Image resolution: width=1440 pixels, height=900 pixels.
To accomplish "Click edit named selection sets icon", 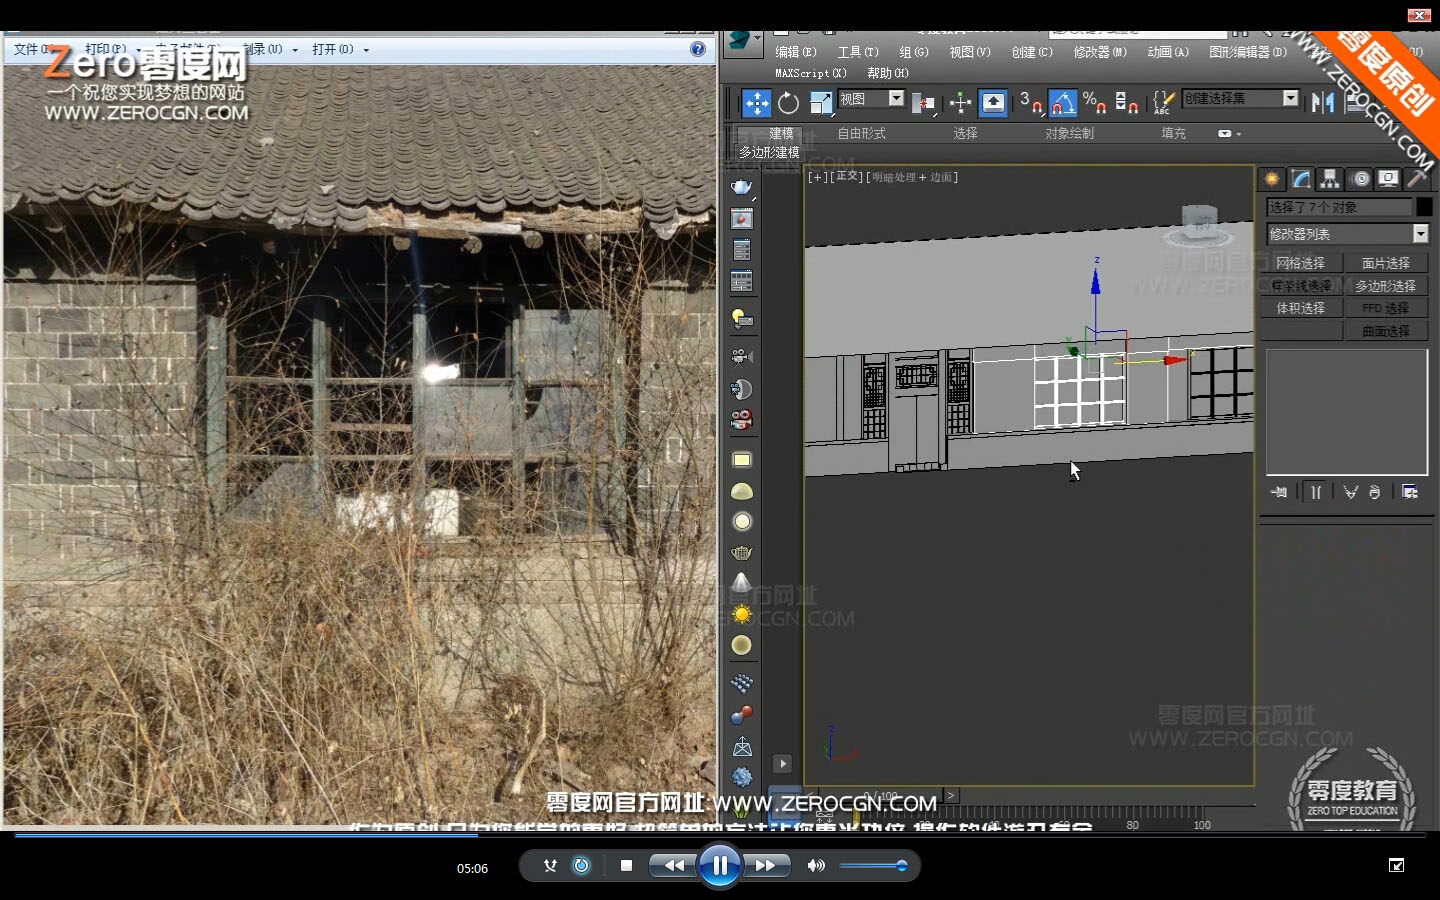I will [1163, 102].
